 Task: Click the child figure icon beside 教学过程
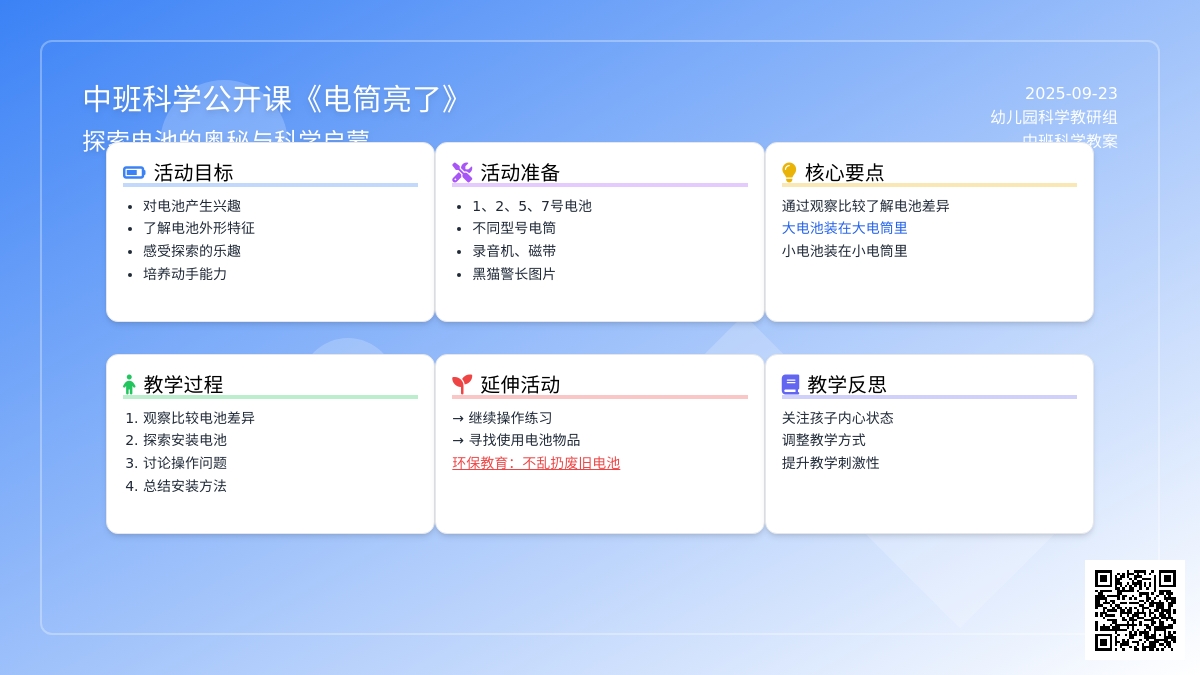129,385
